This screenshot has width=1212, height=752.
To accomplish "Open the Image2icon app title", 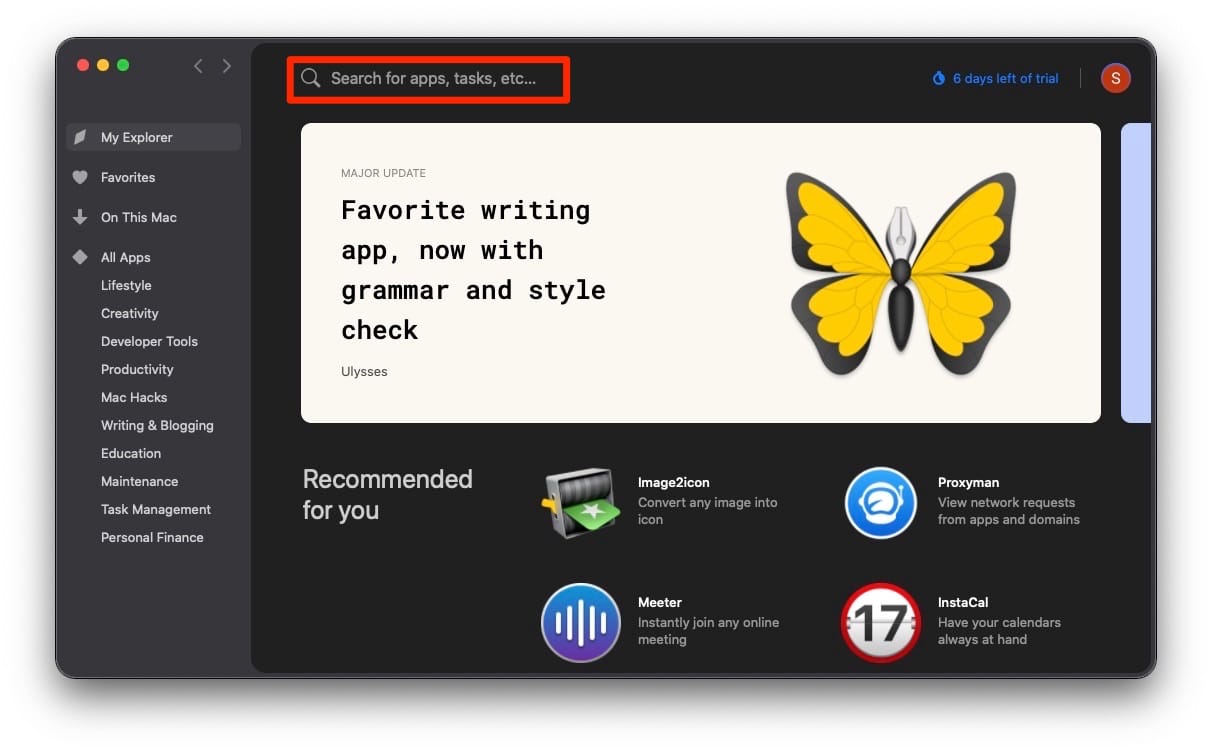I will click(x=674, y=482).
